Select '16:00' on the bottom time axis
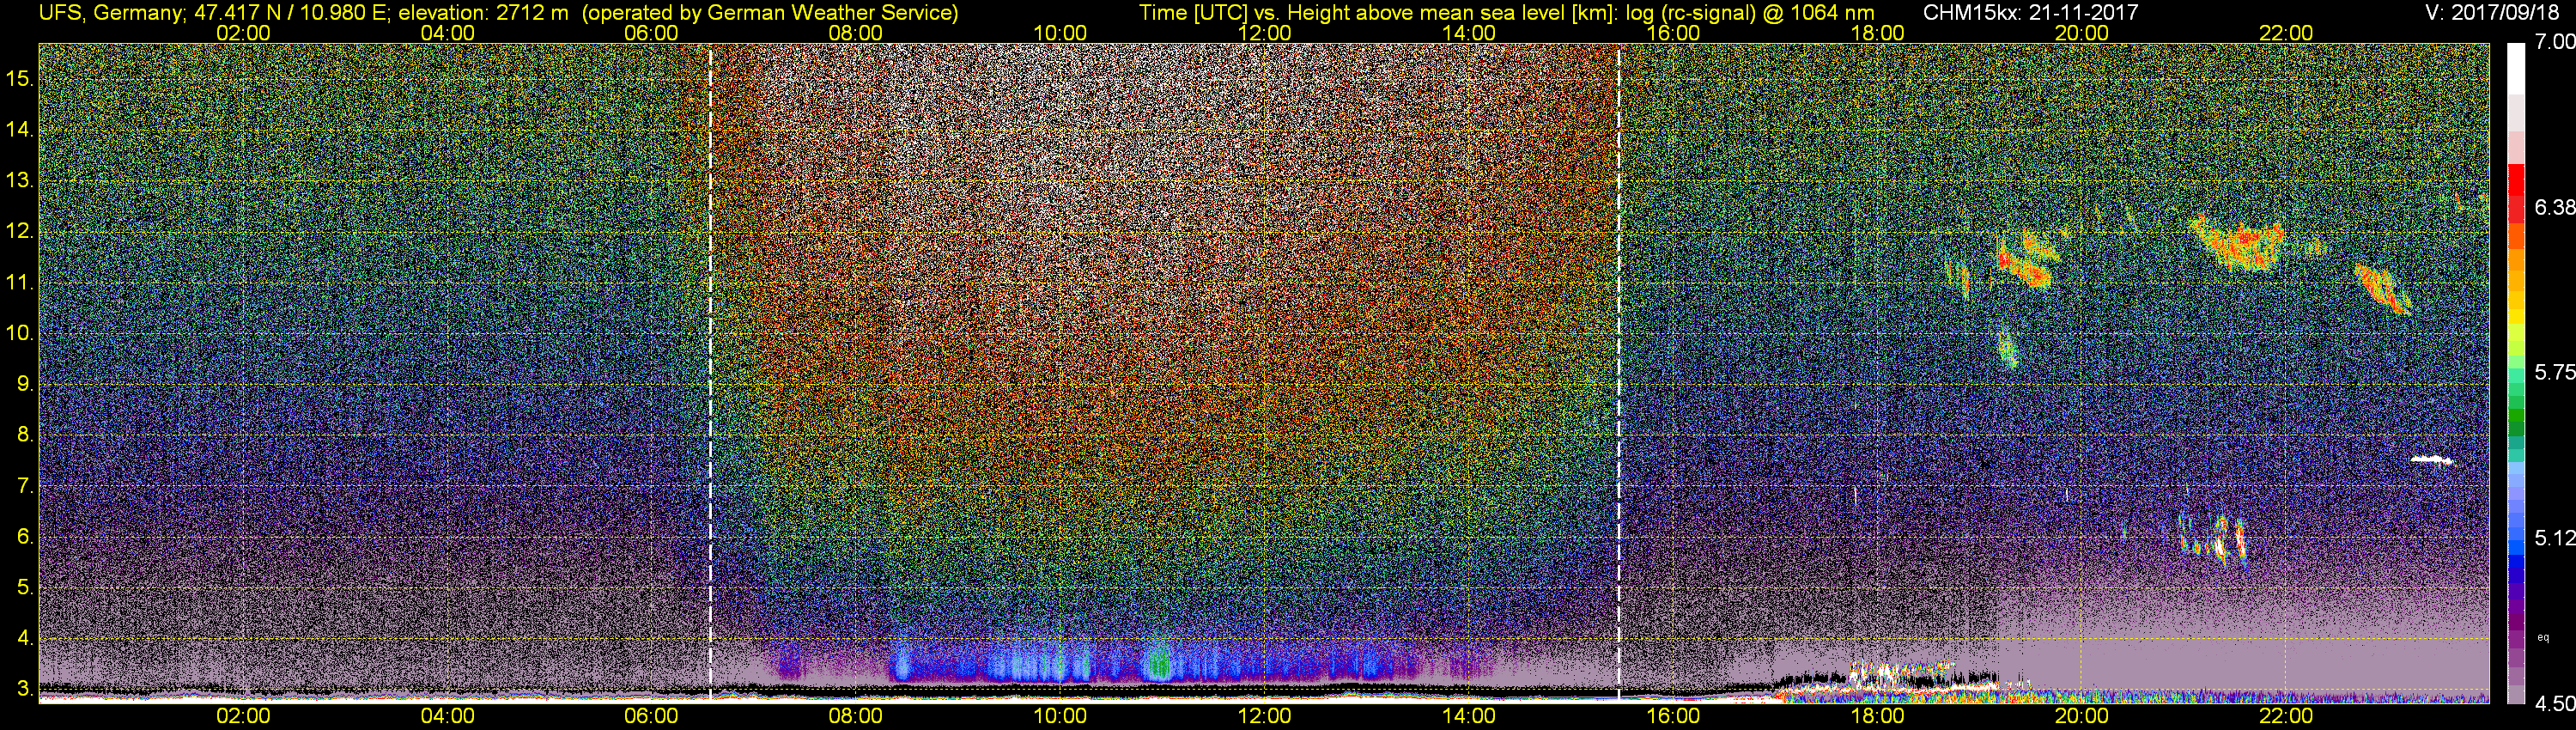The image size is (2576, 730). click(1673, 716)
